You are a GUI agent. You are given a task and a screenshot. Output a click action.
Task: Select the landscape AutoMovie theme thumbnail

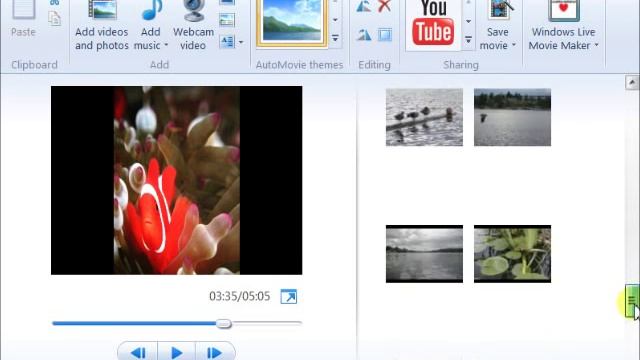pyautogui.click(x=292, y=22)
